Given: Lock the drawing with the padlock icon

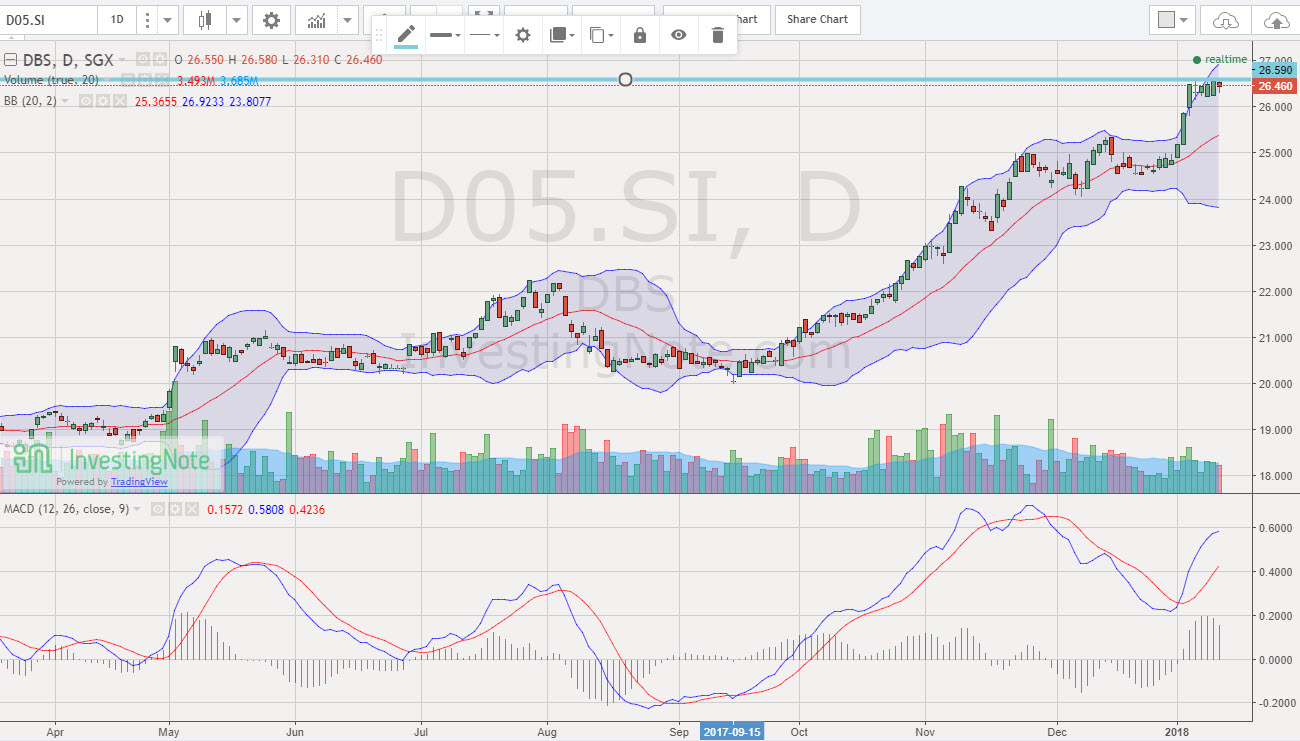Looking at the screenshot, I should tap(638, 34).
